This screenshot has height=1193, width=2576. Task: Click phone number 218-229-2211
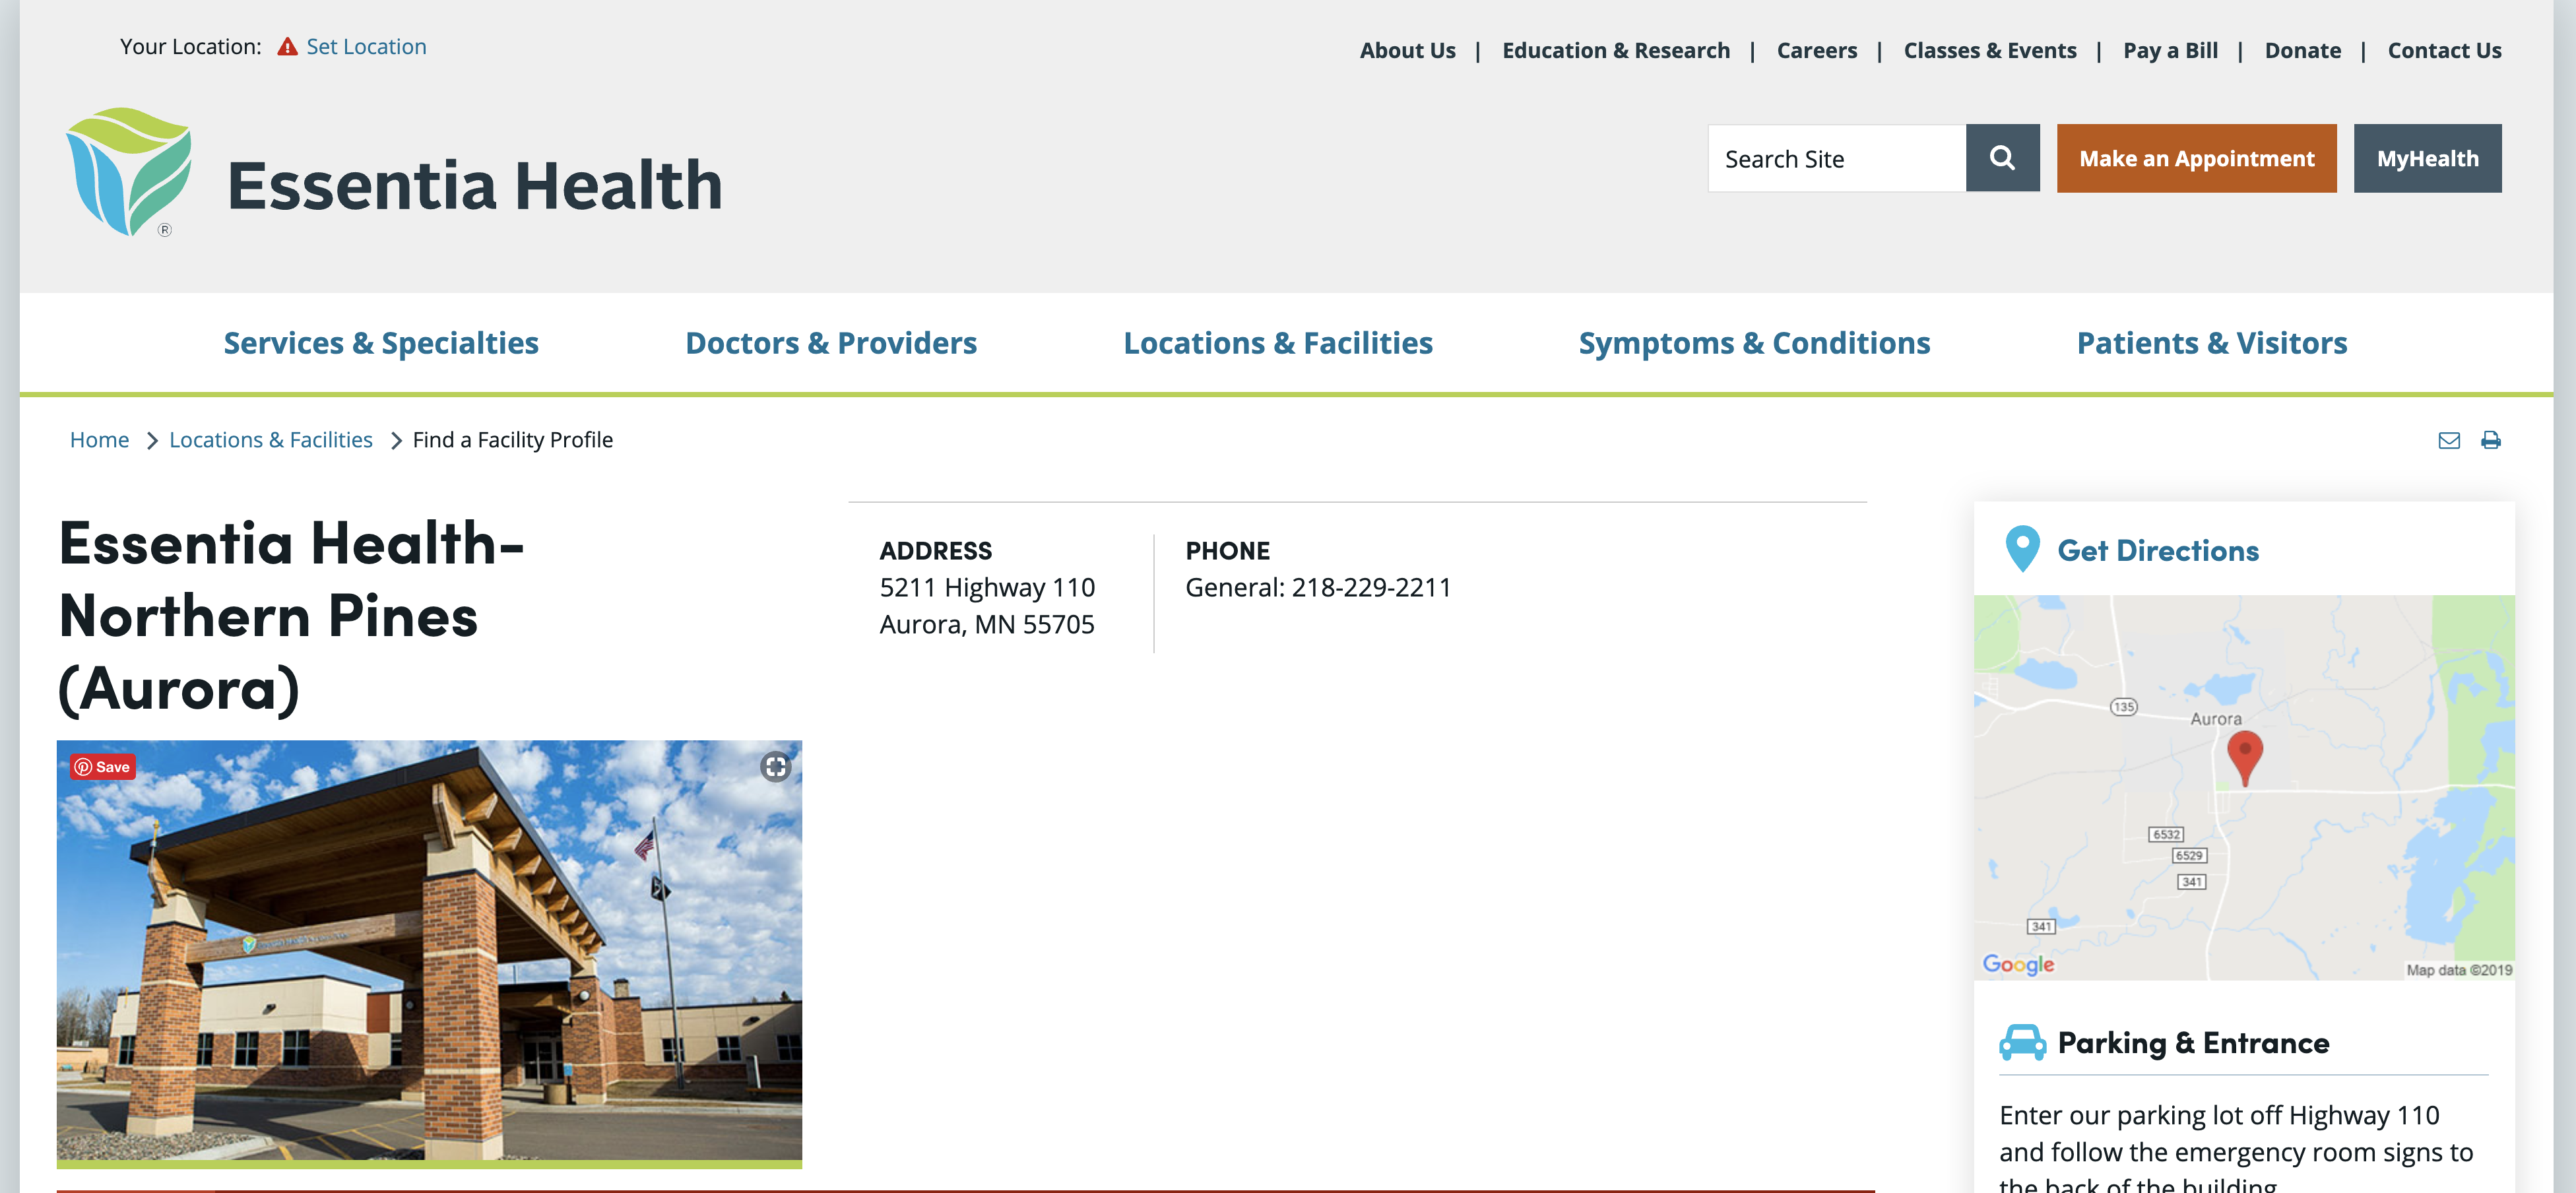[1371, 587]
